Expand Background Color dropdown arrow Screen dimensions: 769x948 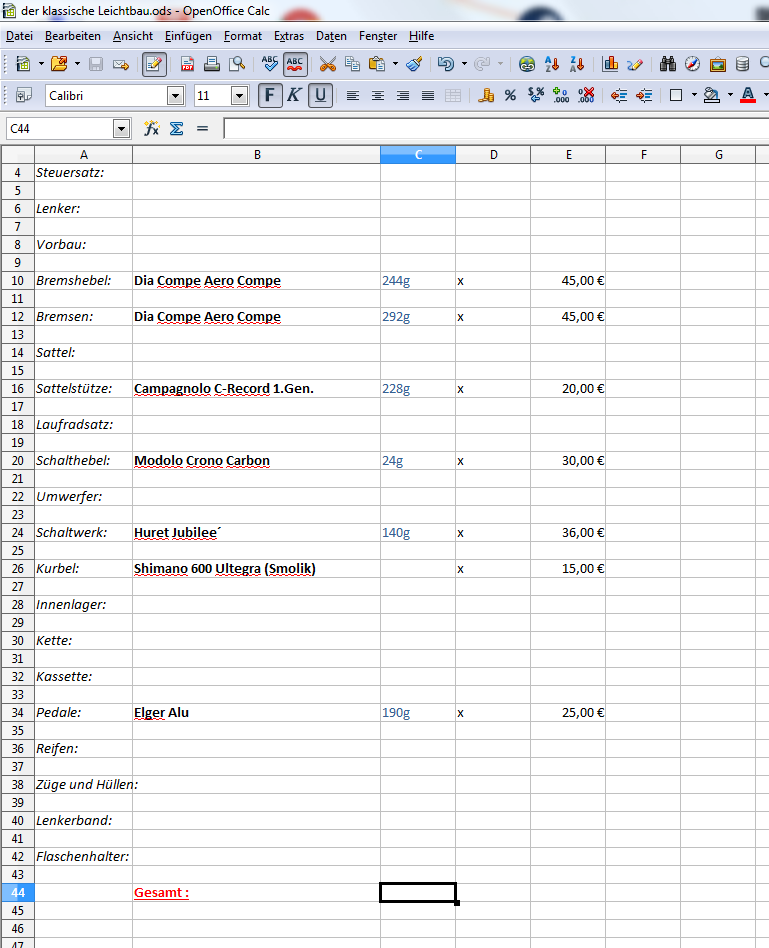[730, 95]
